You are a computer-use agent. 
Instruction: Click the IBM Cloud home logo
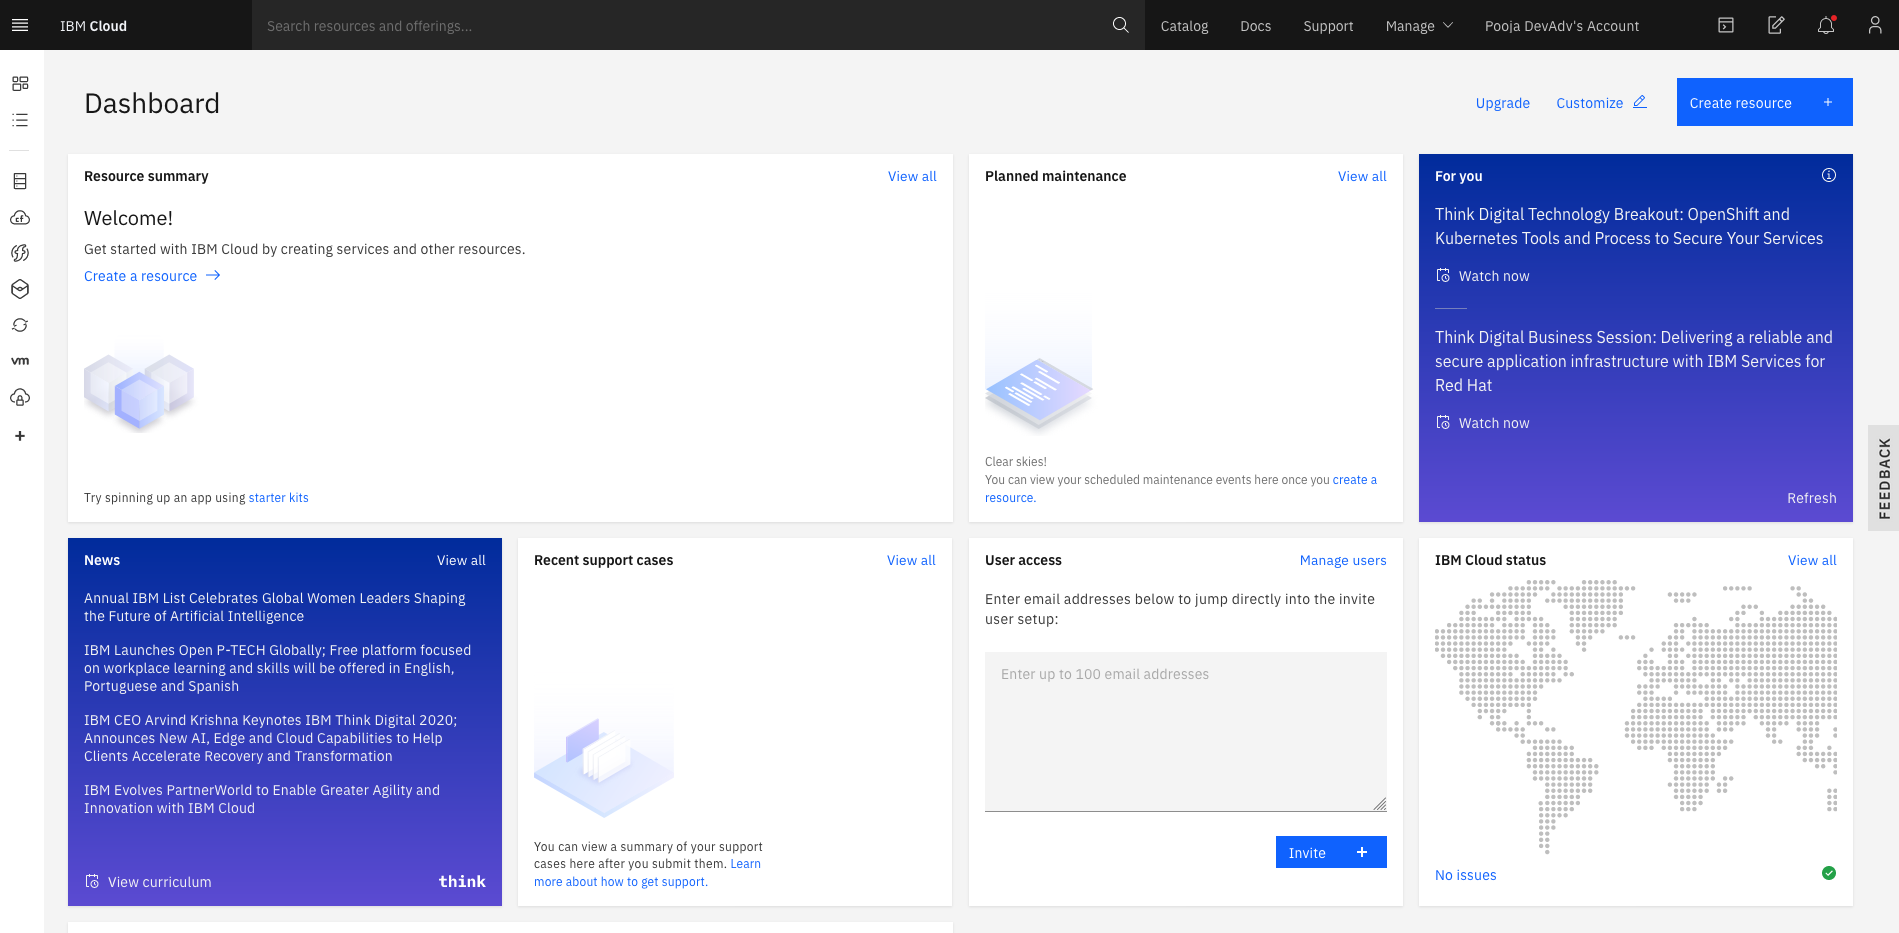[x=93, y=26]
